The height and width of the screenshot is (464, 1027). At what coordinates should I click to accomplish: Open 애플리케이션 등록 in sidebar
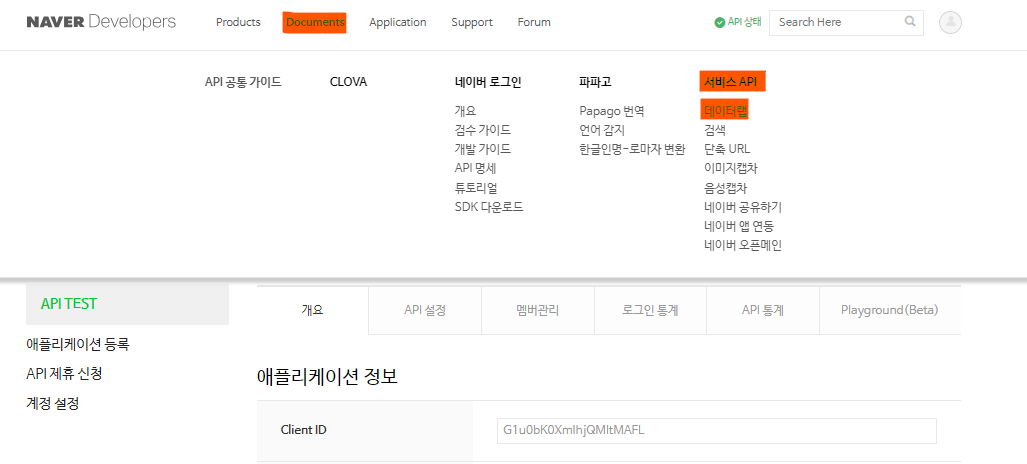[x=78, y=344]
